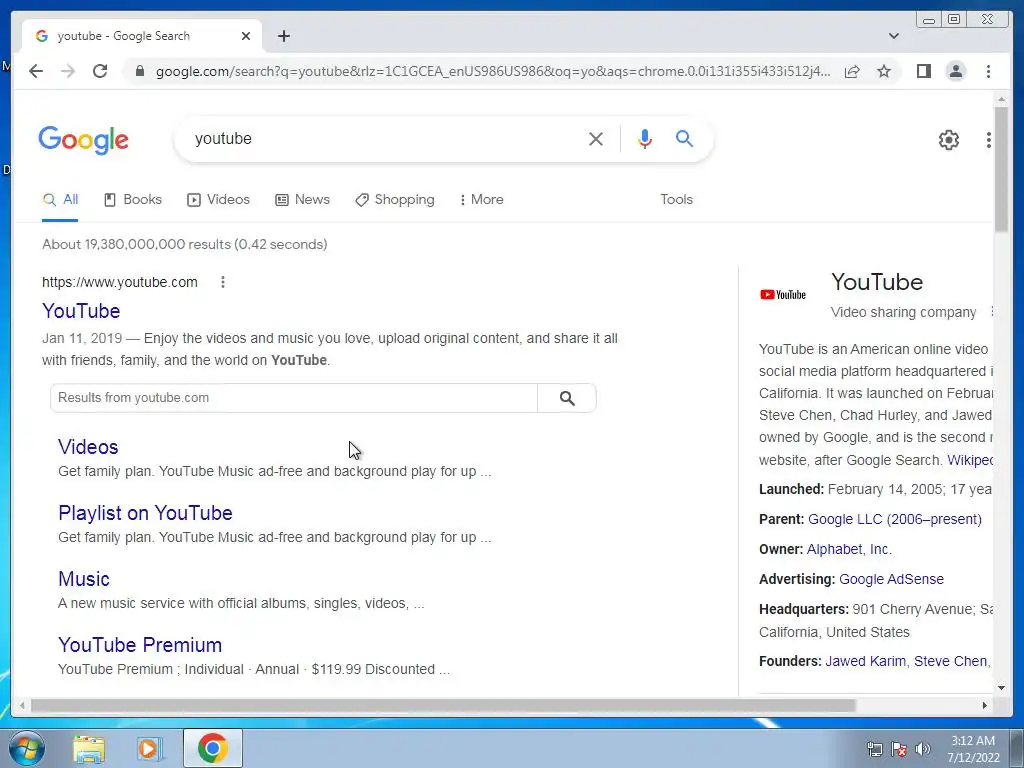Open options dots beside youtube.com URL
This screenshot has height=768, width=1024.
223,282
